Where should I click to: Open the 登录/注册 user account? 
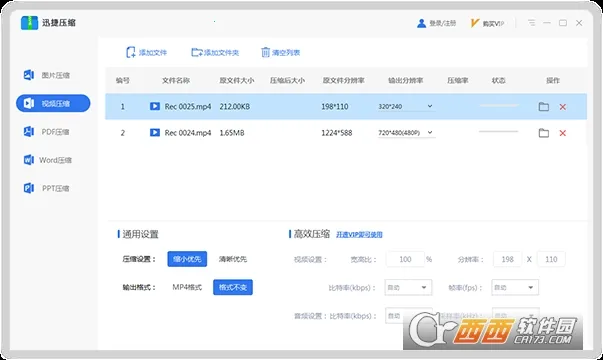click(436, 23)
